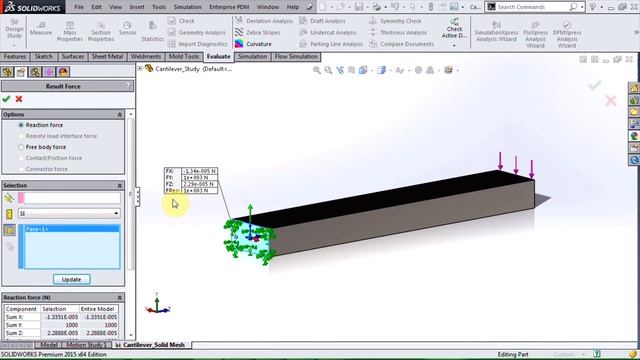Select the Connector force option
The image size is (640, 360).
43,169
